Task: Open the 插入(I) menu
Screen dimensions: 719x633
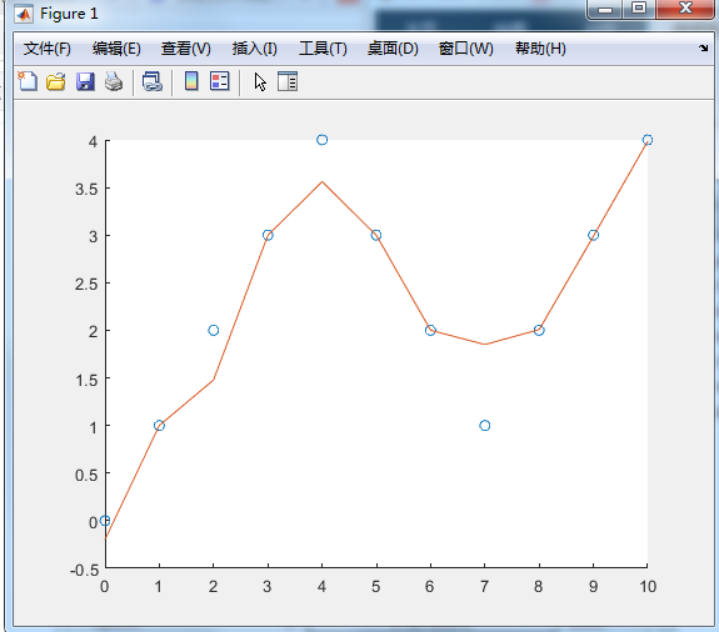Action: coord(254,48)
